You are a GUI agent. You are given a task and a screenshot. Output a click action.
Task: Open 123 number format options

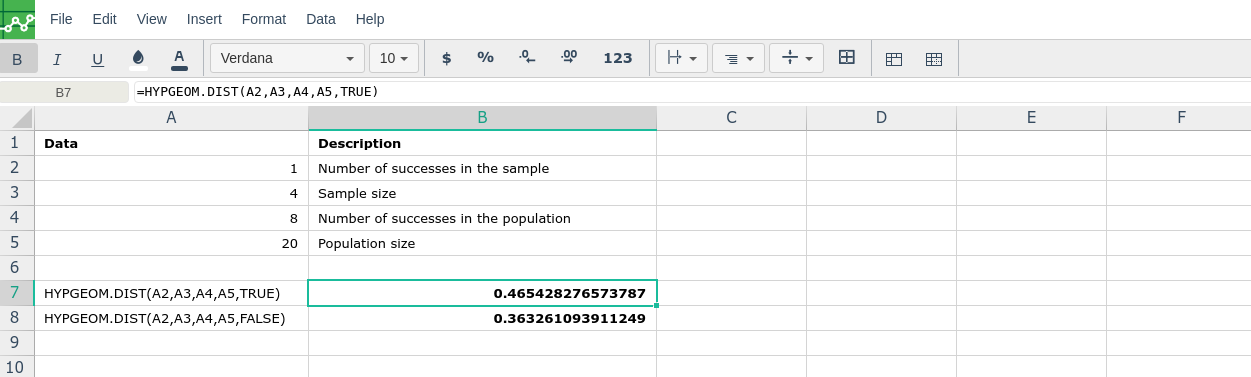(618, 58)
